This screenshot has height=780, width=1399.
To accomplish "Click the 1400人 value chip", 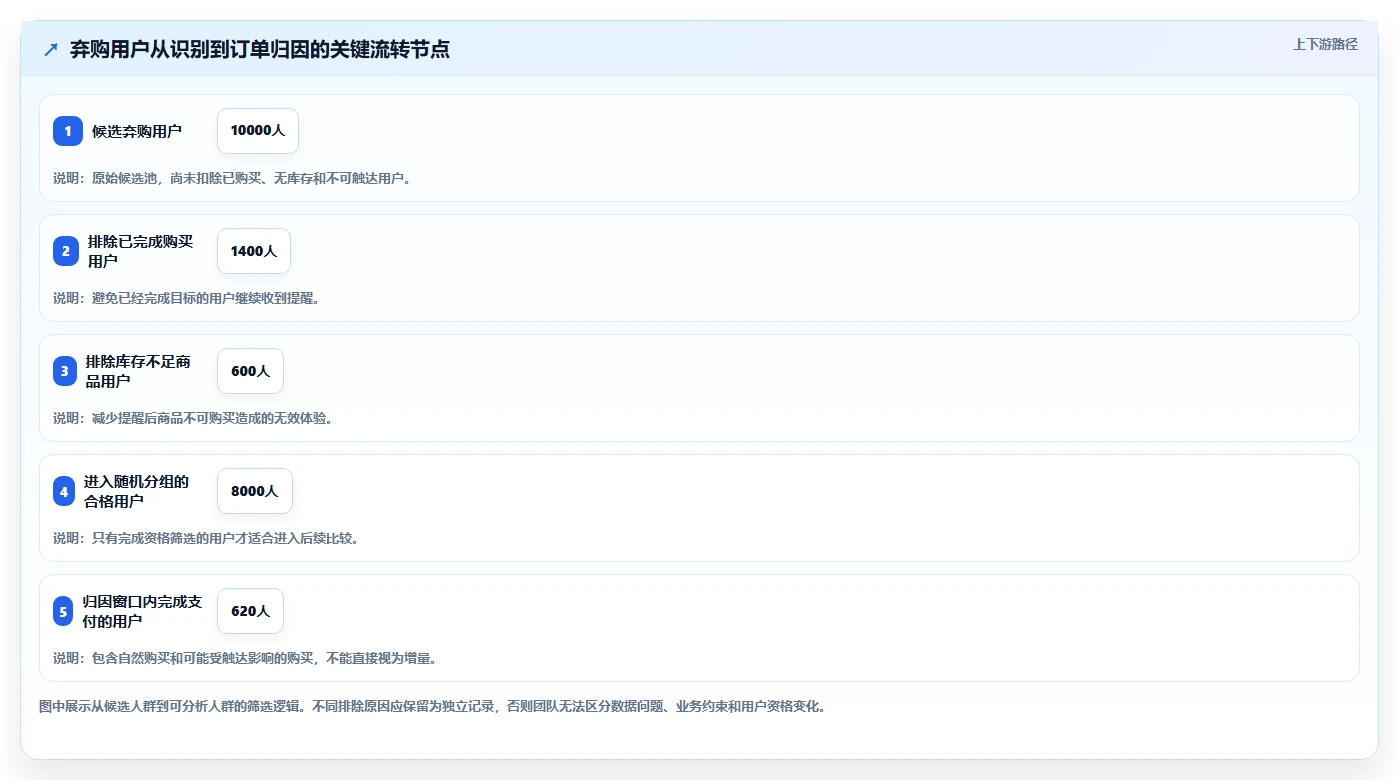I will [254, 251].
